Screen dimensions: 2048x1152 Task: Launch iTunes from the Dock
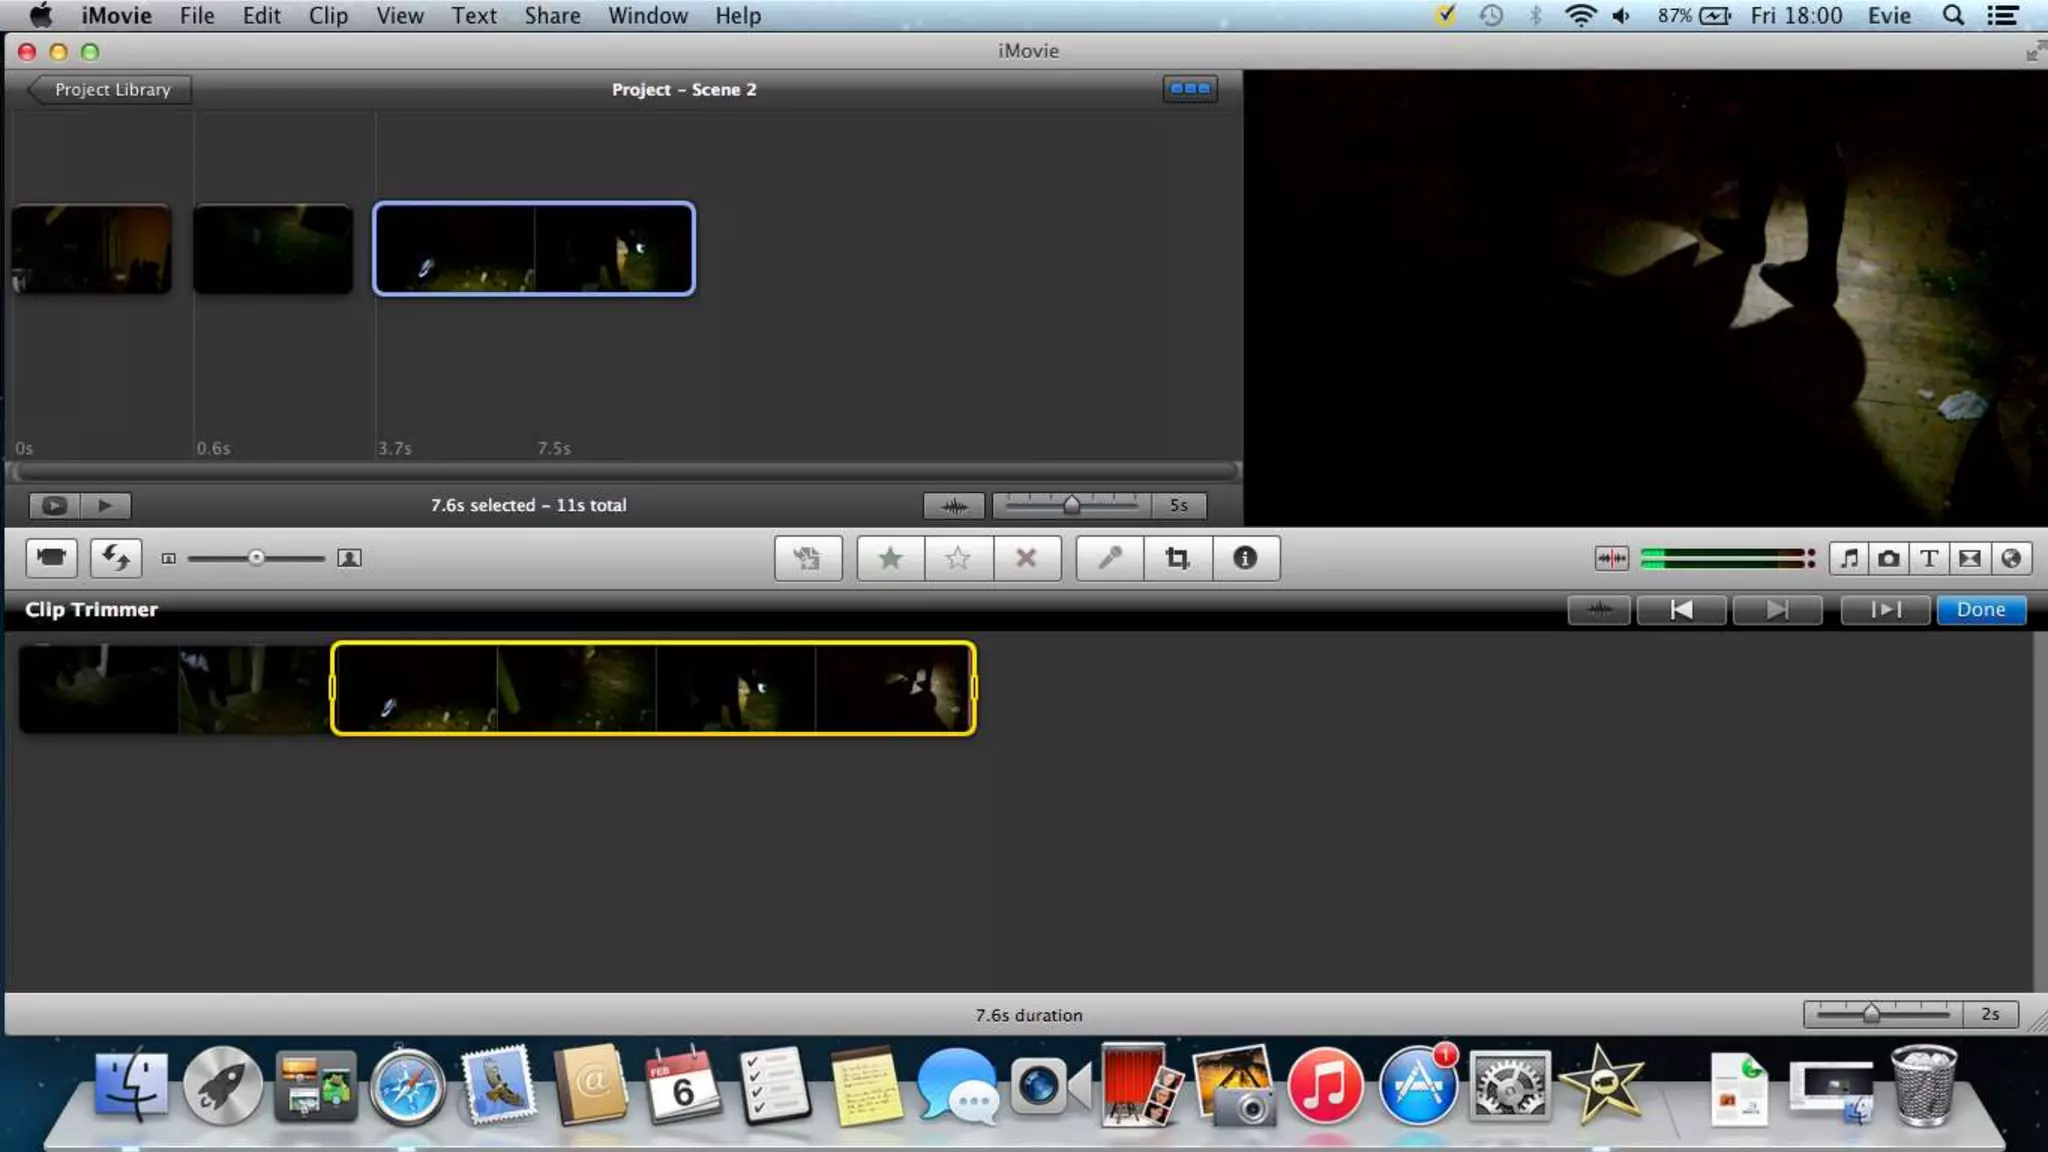(x=1324, y=1086)
